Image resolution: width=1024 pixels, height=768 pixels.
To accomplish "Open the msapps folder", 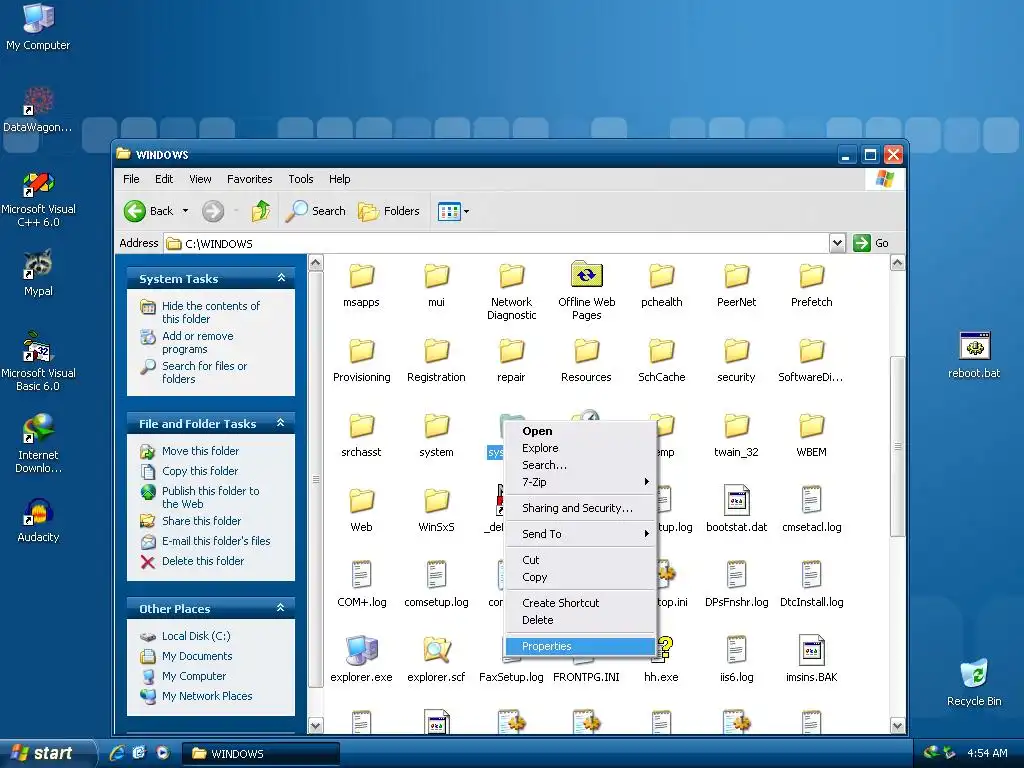I will (x=361, y=284).
